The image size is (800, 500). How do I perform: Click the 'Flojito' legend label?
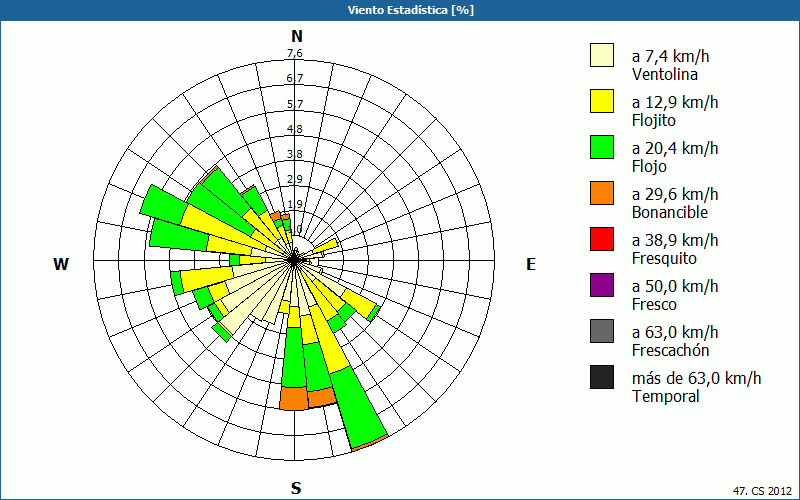(654, 121)
